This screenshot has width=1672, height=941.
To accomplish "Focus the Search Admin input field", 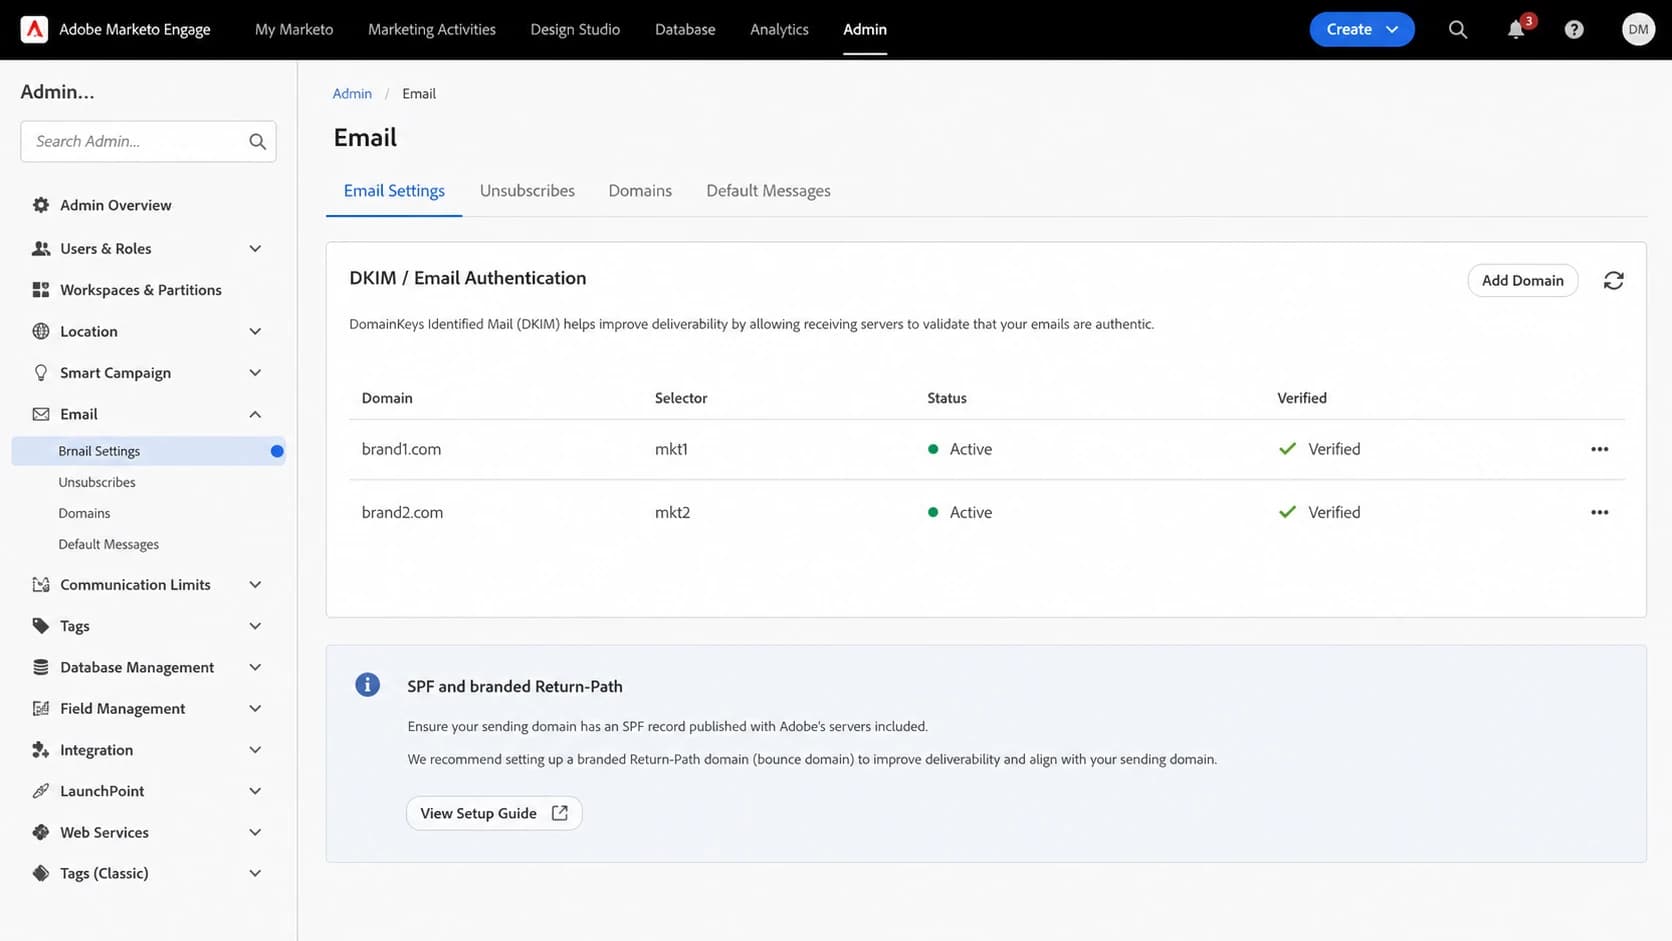I will [x=148, y=141].
